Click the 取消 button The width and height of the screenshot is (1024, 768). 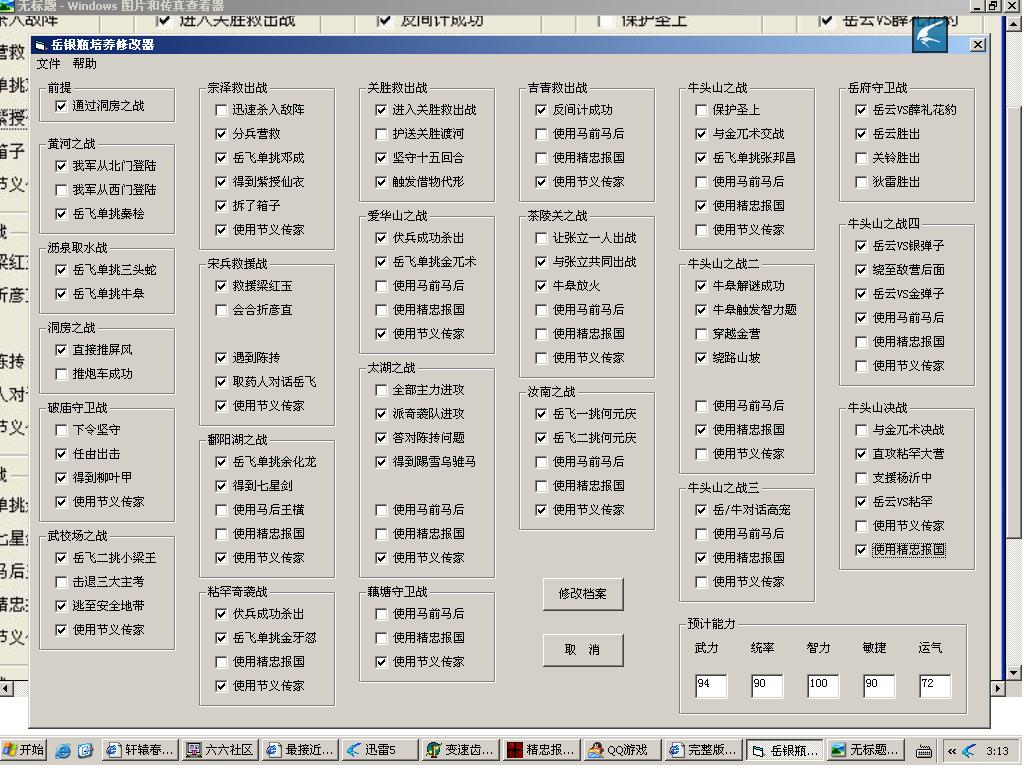pyautogui.click(x=582, y=650)
